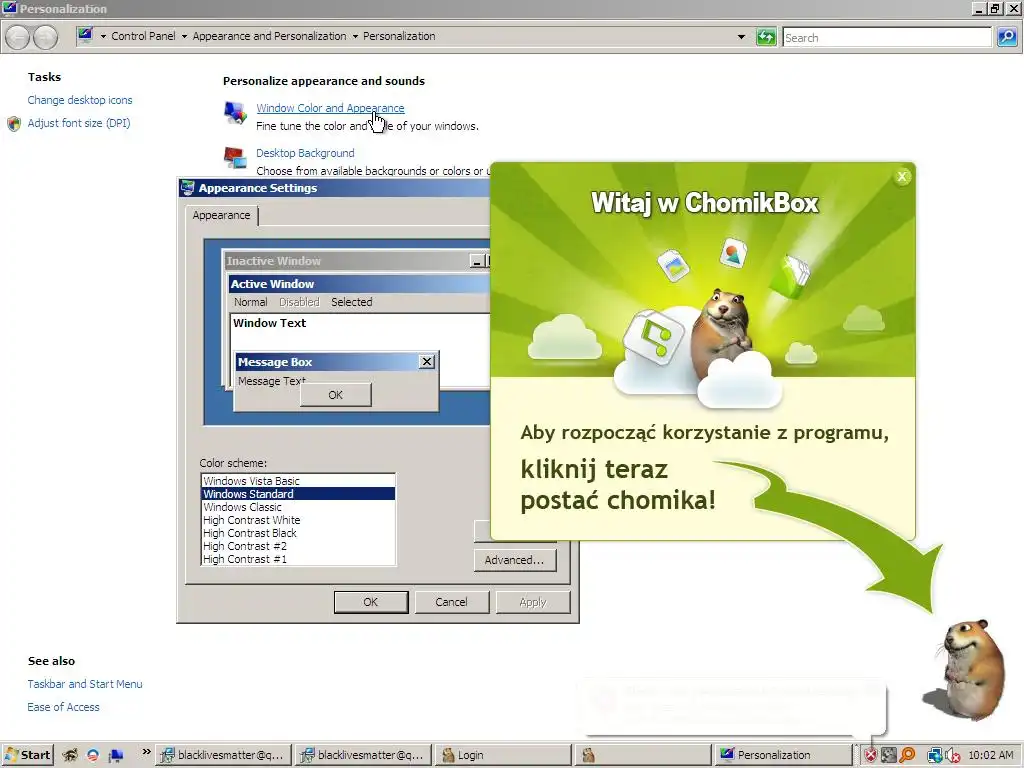Open Taskbar and Start Menu link
The width and height of the screenshot is (1024, 768).
[x=85, y=684]
